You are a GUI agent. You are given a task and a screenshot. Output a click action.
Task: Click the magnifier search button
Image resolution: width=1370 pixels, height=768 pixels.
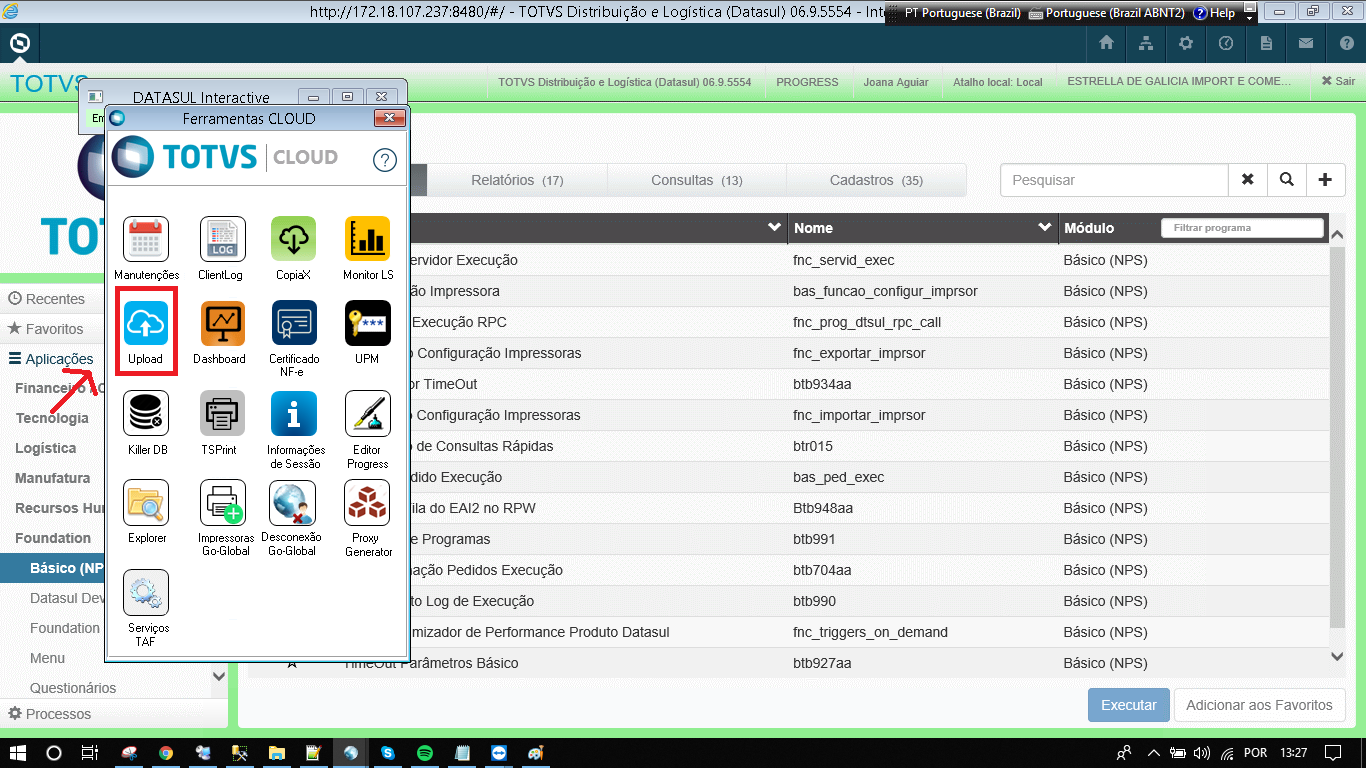1286,180
